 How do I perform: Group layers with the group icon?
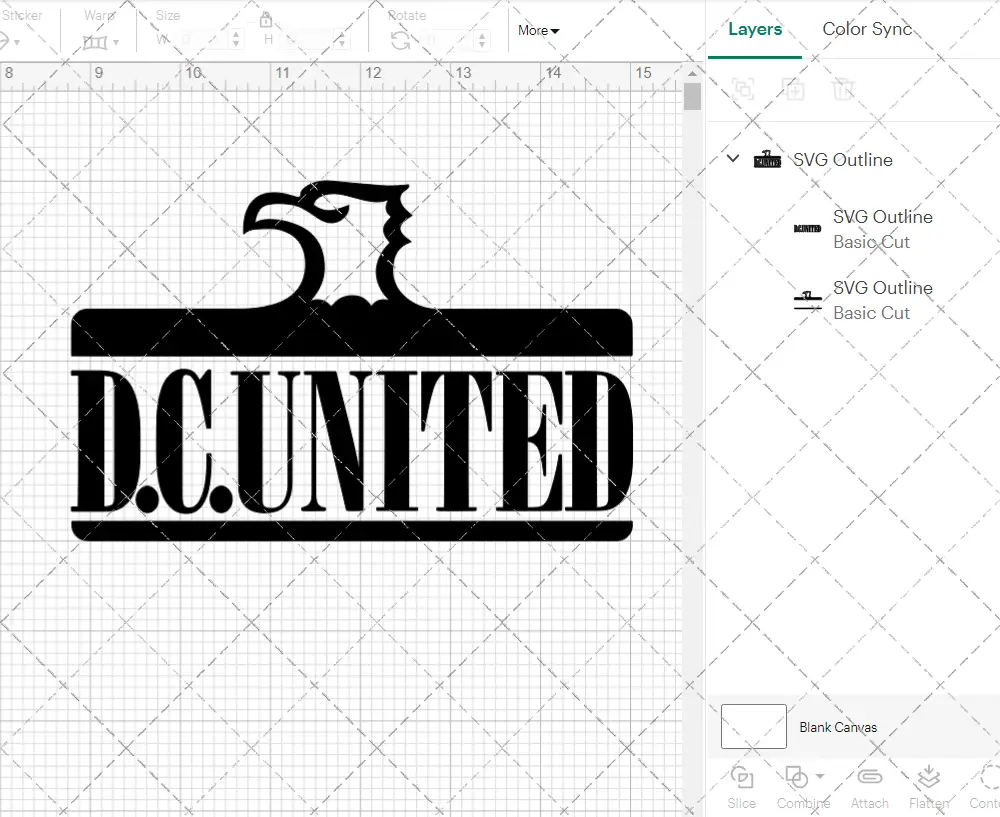point(742,90)
